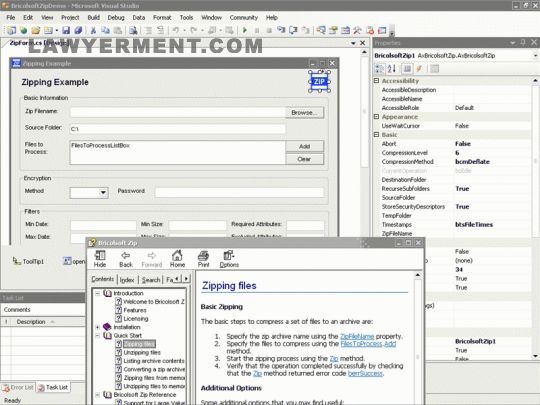
Task: Click Hide in the help viewer toolbar
Action: 100,259
